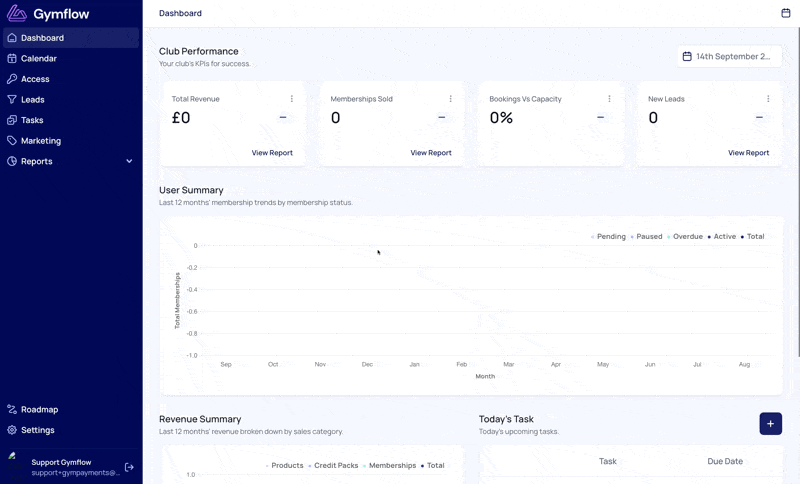The width and height of the screenshot is (800, 484).
Task: Open Total Revenue card options menu
Action: pos(292,98)
